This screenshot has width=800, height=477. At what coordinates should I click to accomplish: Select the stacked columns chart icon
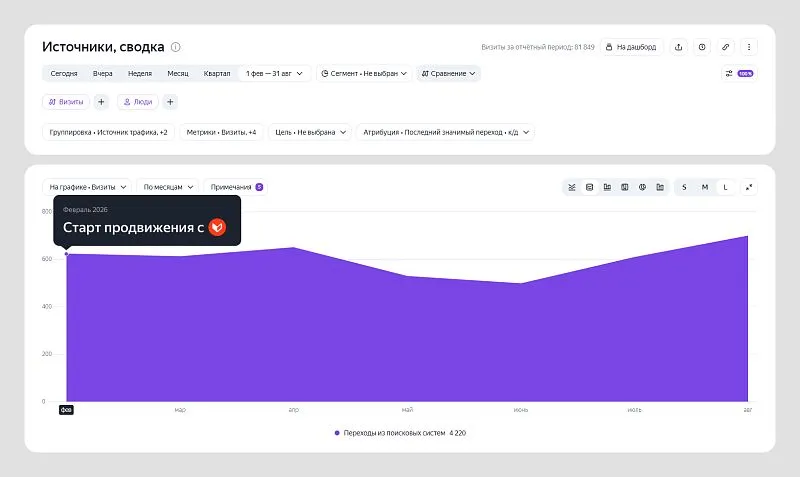660,187
